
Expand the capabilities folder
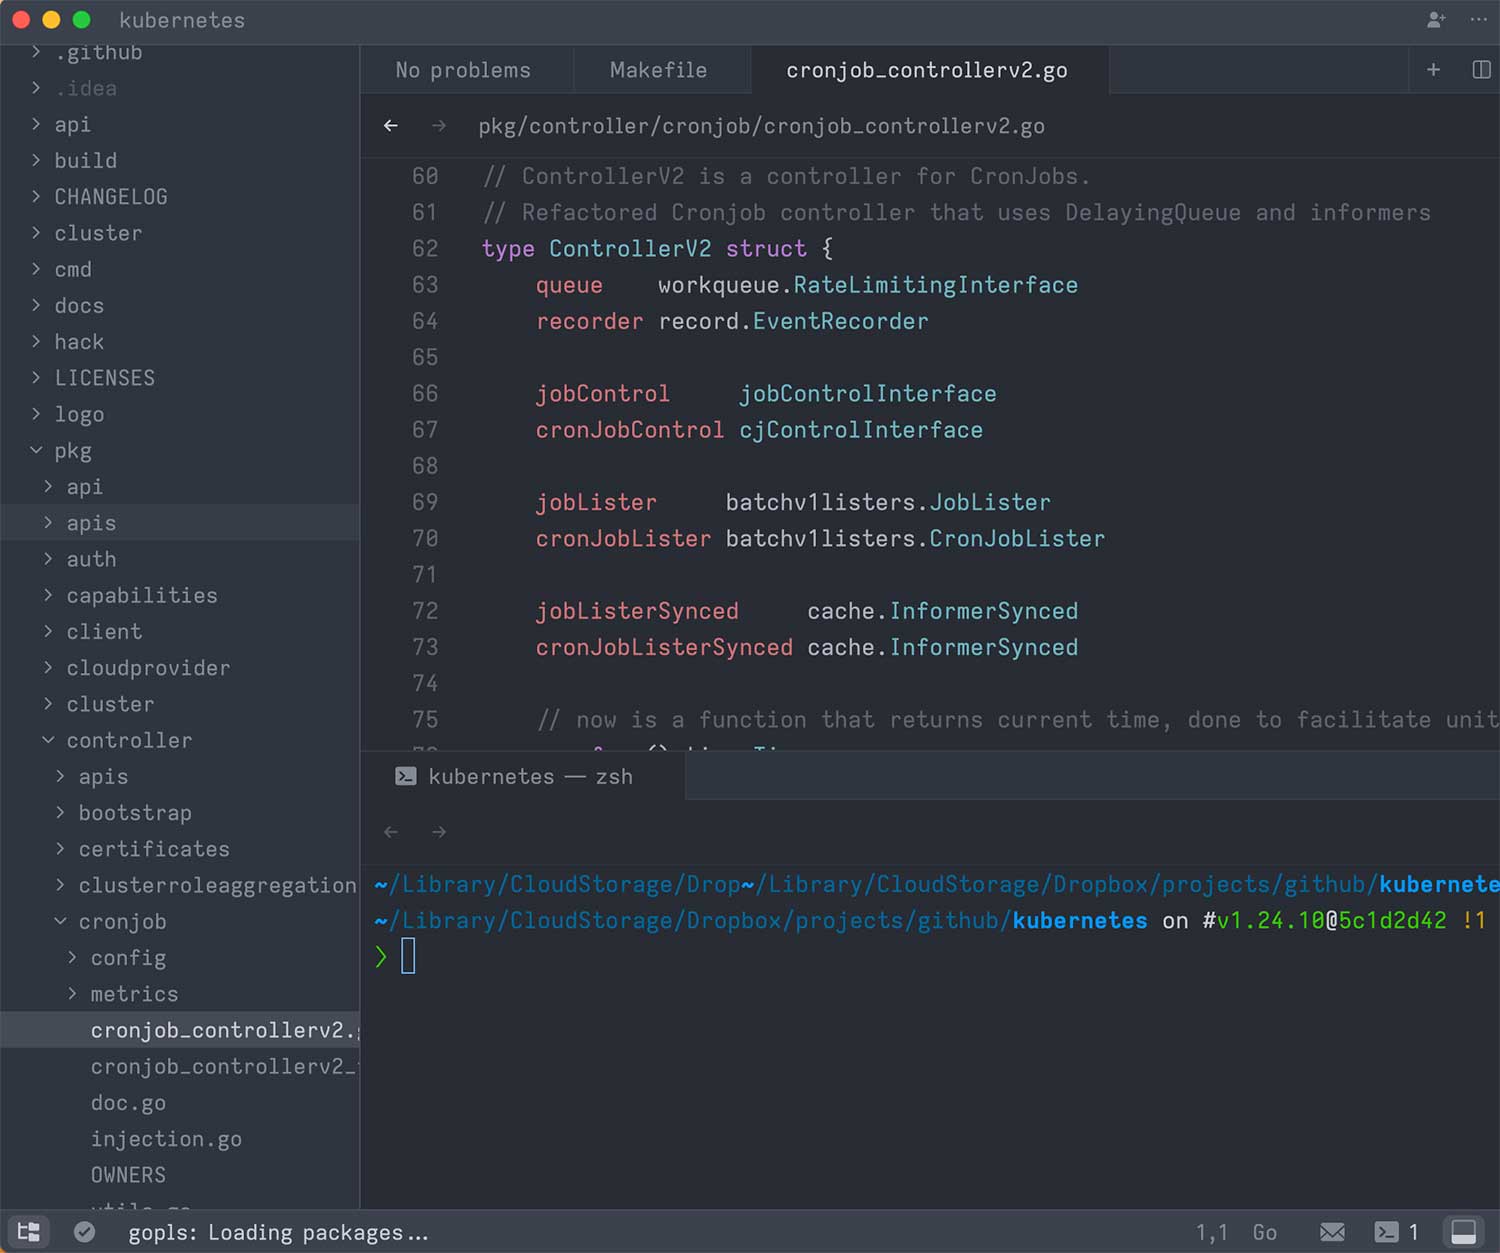[180, 595]
